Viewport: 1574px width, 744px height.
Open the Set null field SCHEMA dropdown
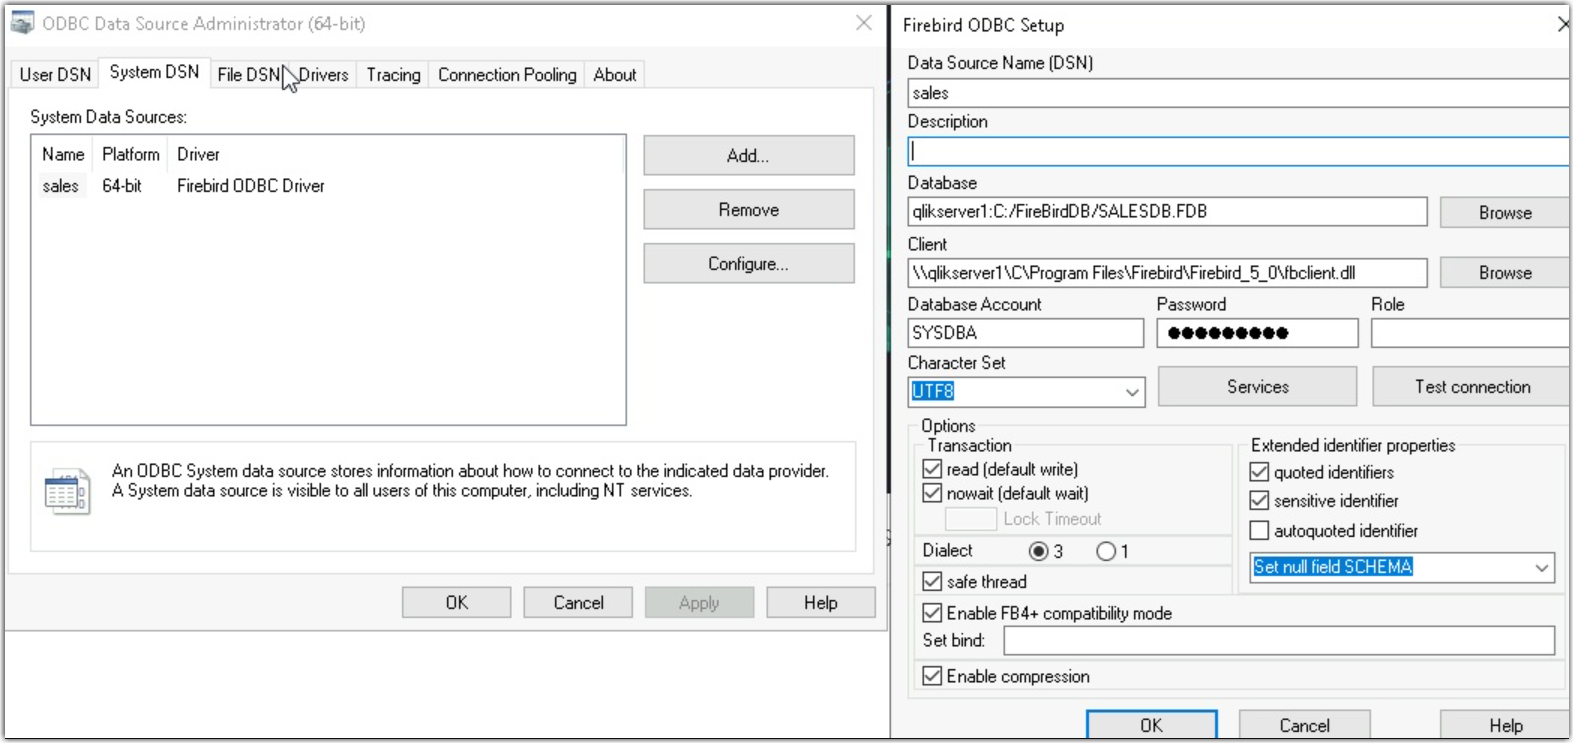point(1541,568)
